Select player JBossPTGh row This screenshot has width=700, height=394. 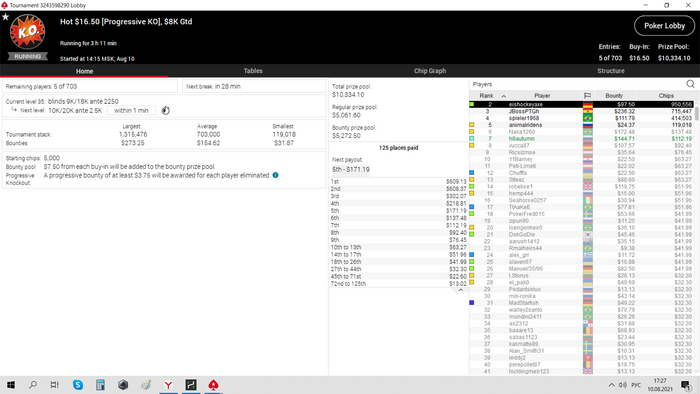click(582, 111)
